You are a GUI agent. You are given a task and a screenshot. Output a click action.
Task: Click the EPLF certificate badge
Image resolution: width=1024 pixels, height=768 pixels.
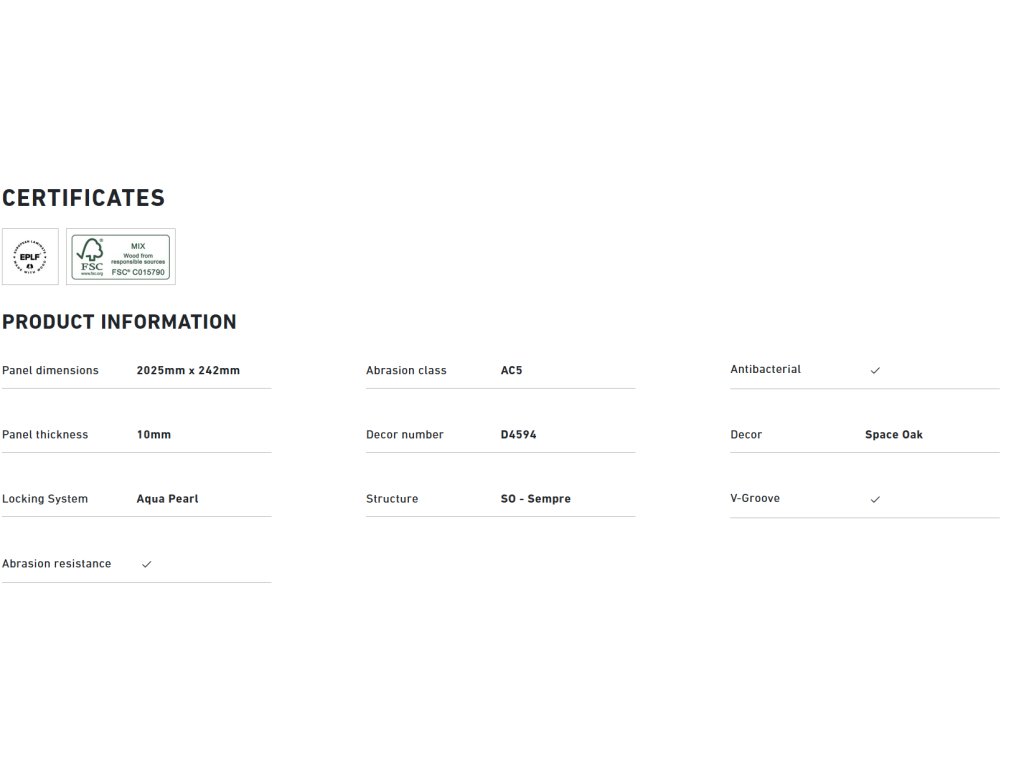30,257
